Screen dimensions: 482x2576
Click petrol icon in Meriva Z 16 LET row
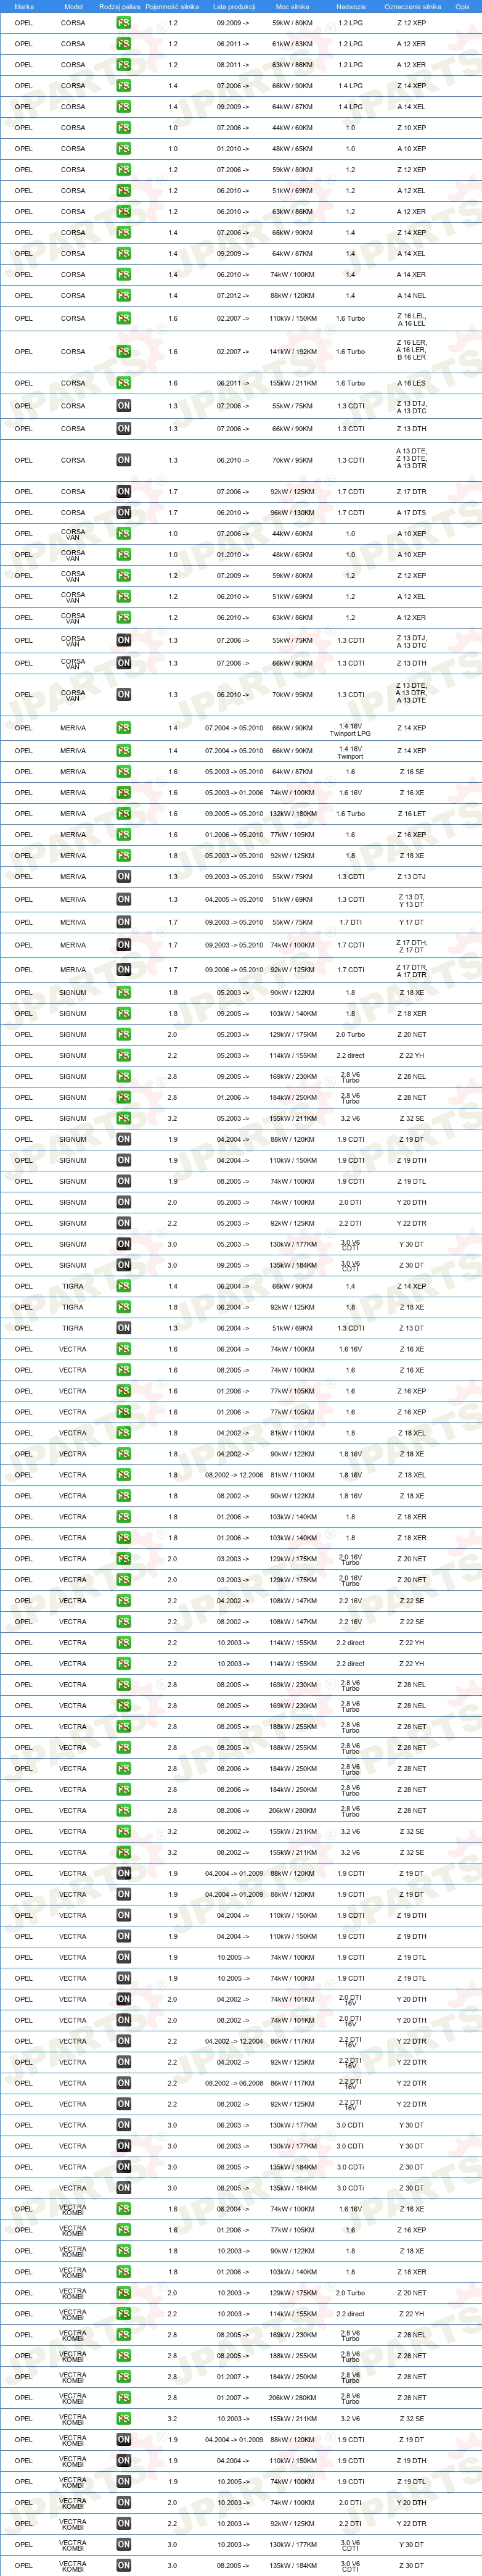pyautogui.click(x=123, y=813)
